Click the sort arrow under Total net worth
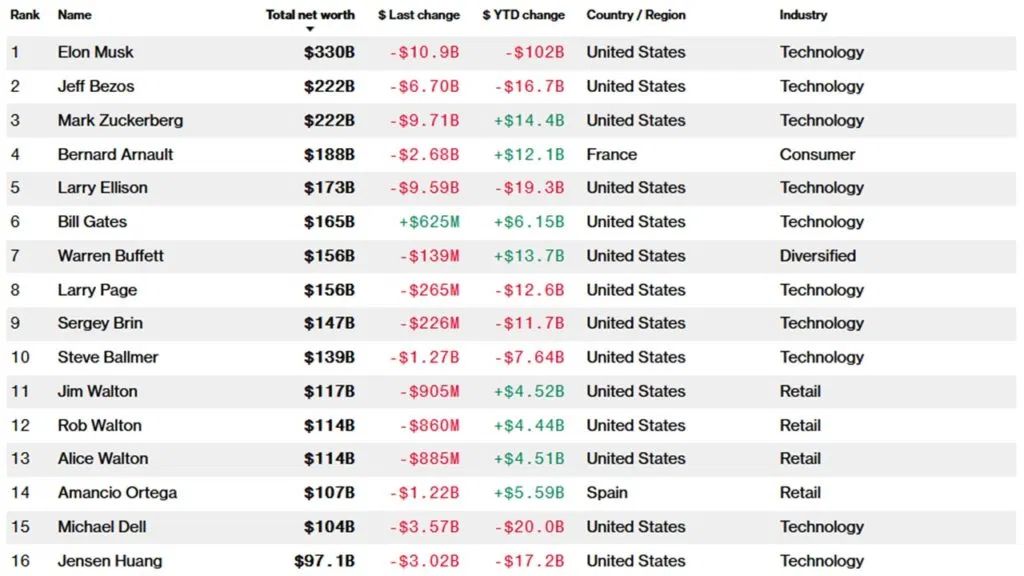Viewport: 1024px width, 576px height. (310, 29)
